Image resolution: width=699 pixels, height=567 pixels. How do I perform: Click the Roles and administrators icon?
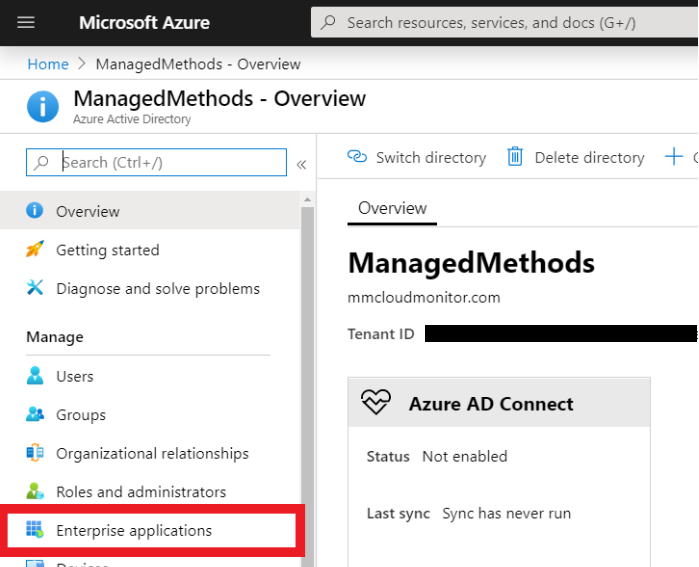[35, 492]
